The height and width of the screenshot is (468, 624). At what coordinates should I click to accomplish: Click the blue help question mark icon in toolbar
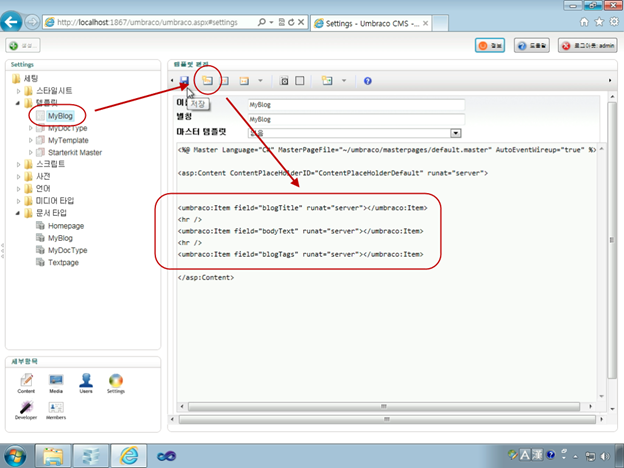click(x=368, y=81)
